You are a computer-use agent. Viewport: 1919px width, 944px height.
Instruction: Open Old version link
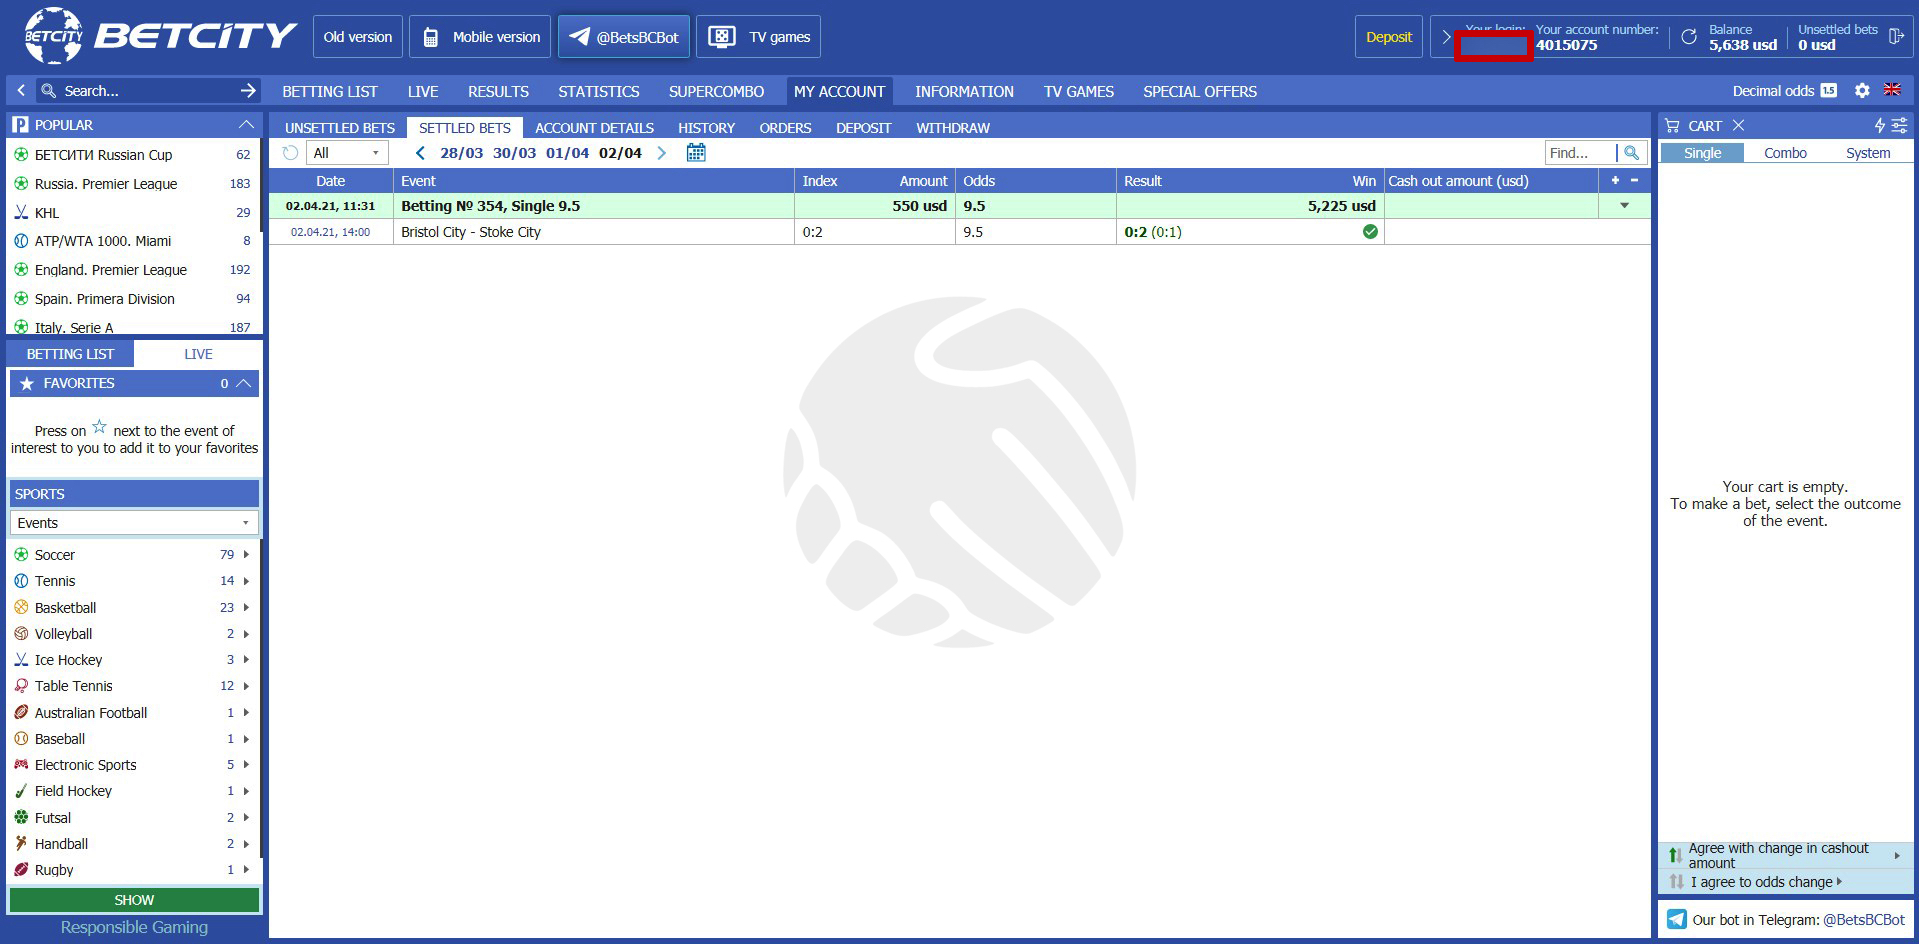pyautogui.click(x=357, y=37)
